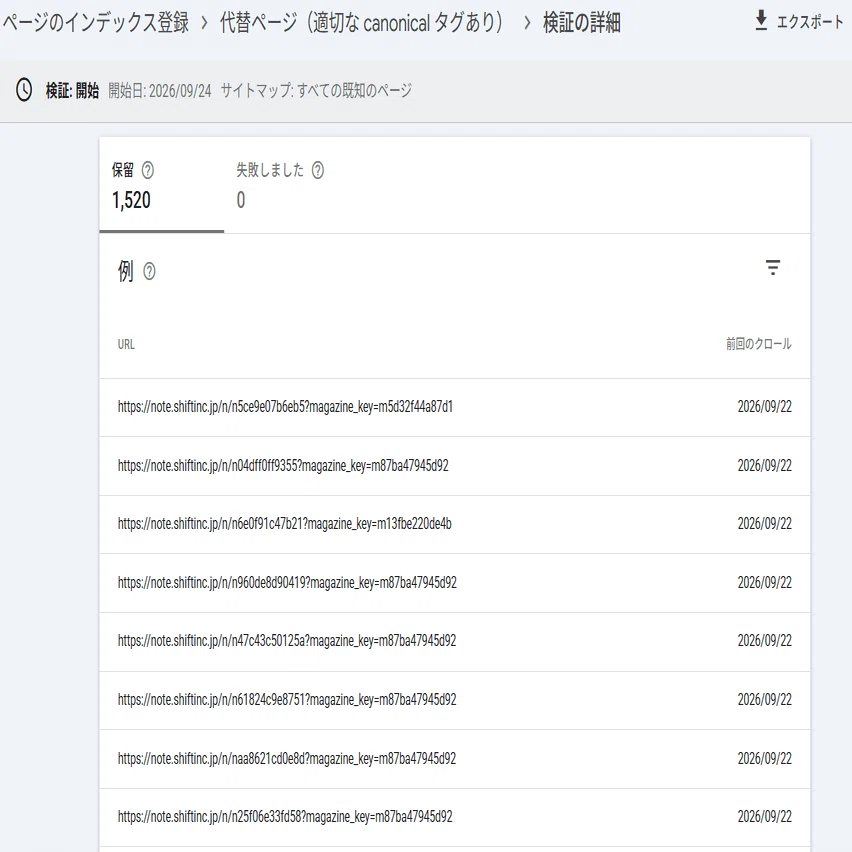The width and height of the screenshot is (852, 852).
Task: Open the filter rows icon
Action: click(x=773, y=267)
